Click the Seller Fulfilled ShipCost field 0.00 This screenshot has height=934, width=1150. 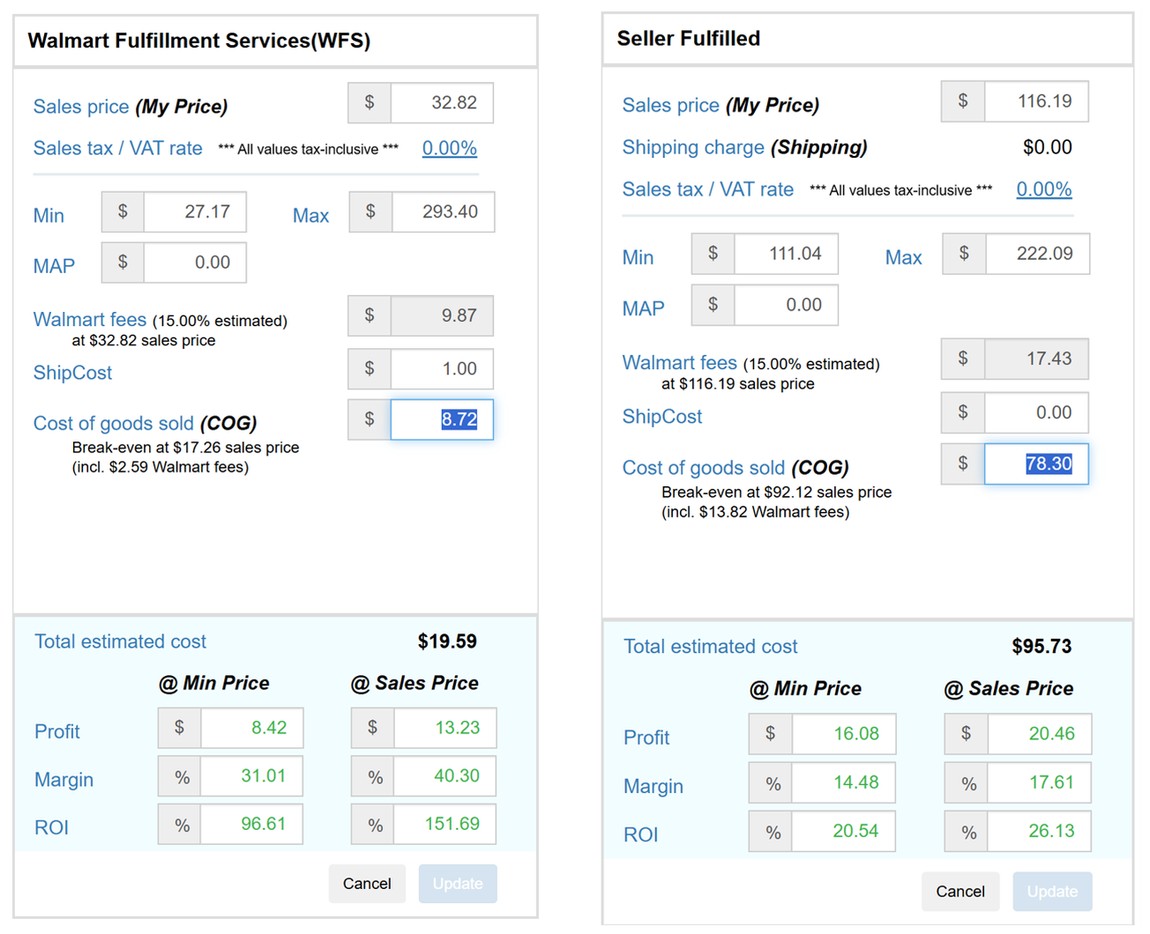click(1036, 413)
